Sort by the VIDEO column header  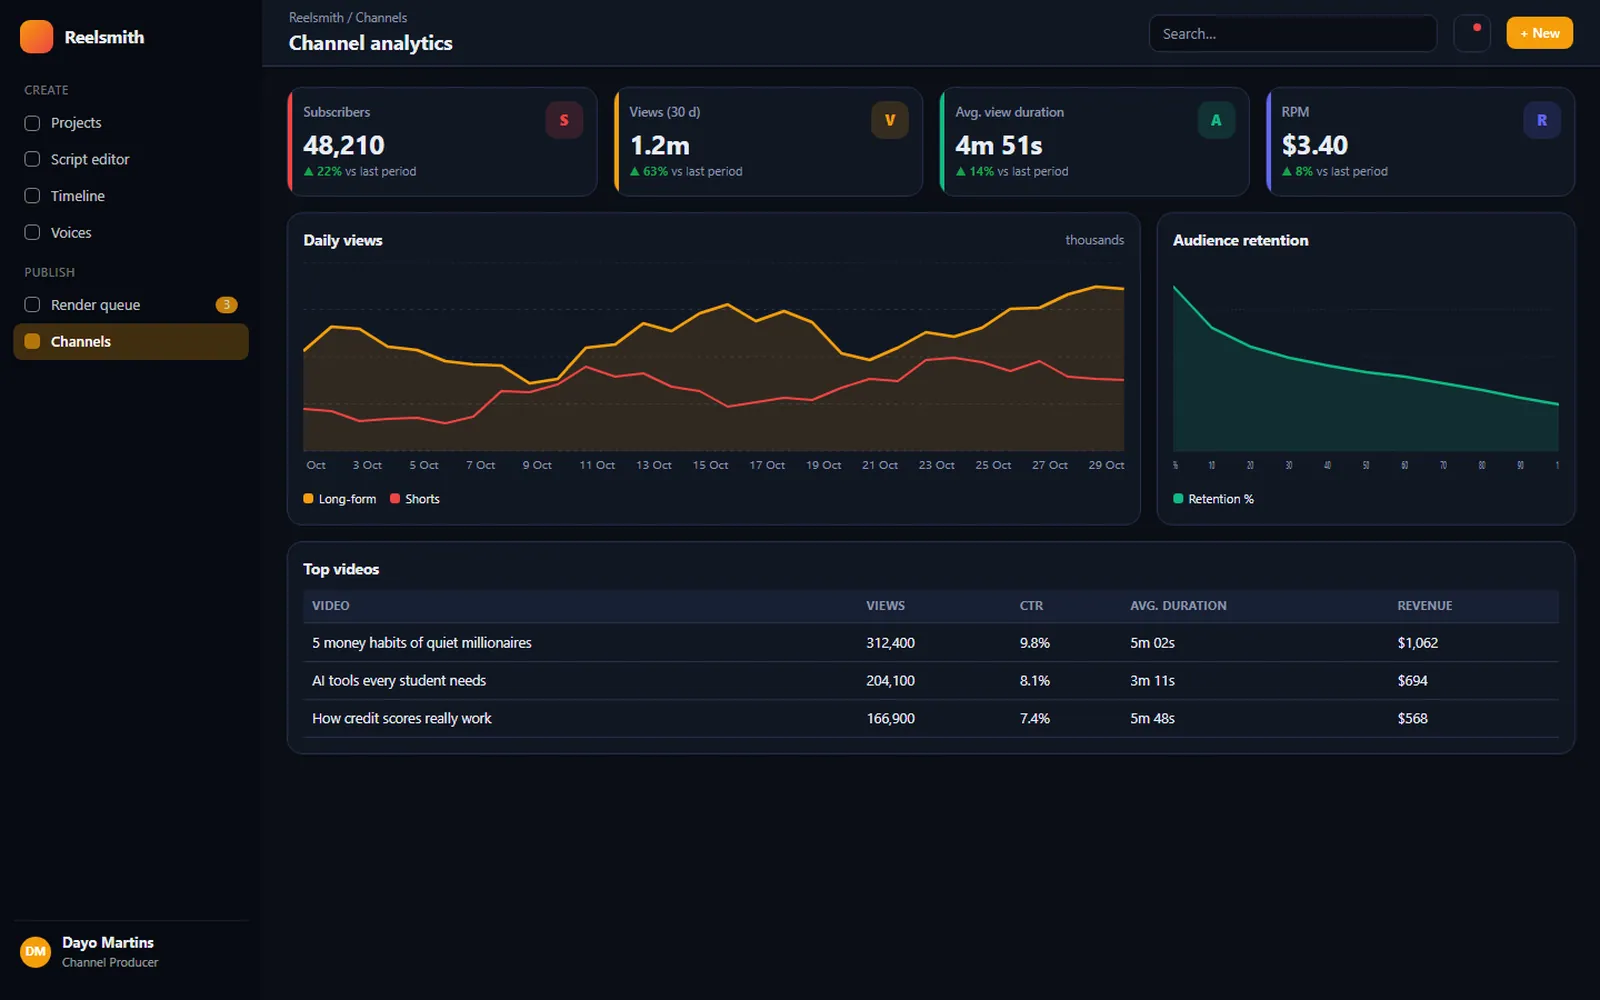click(x=331, y=606)
